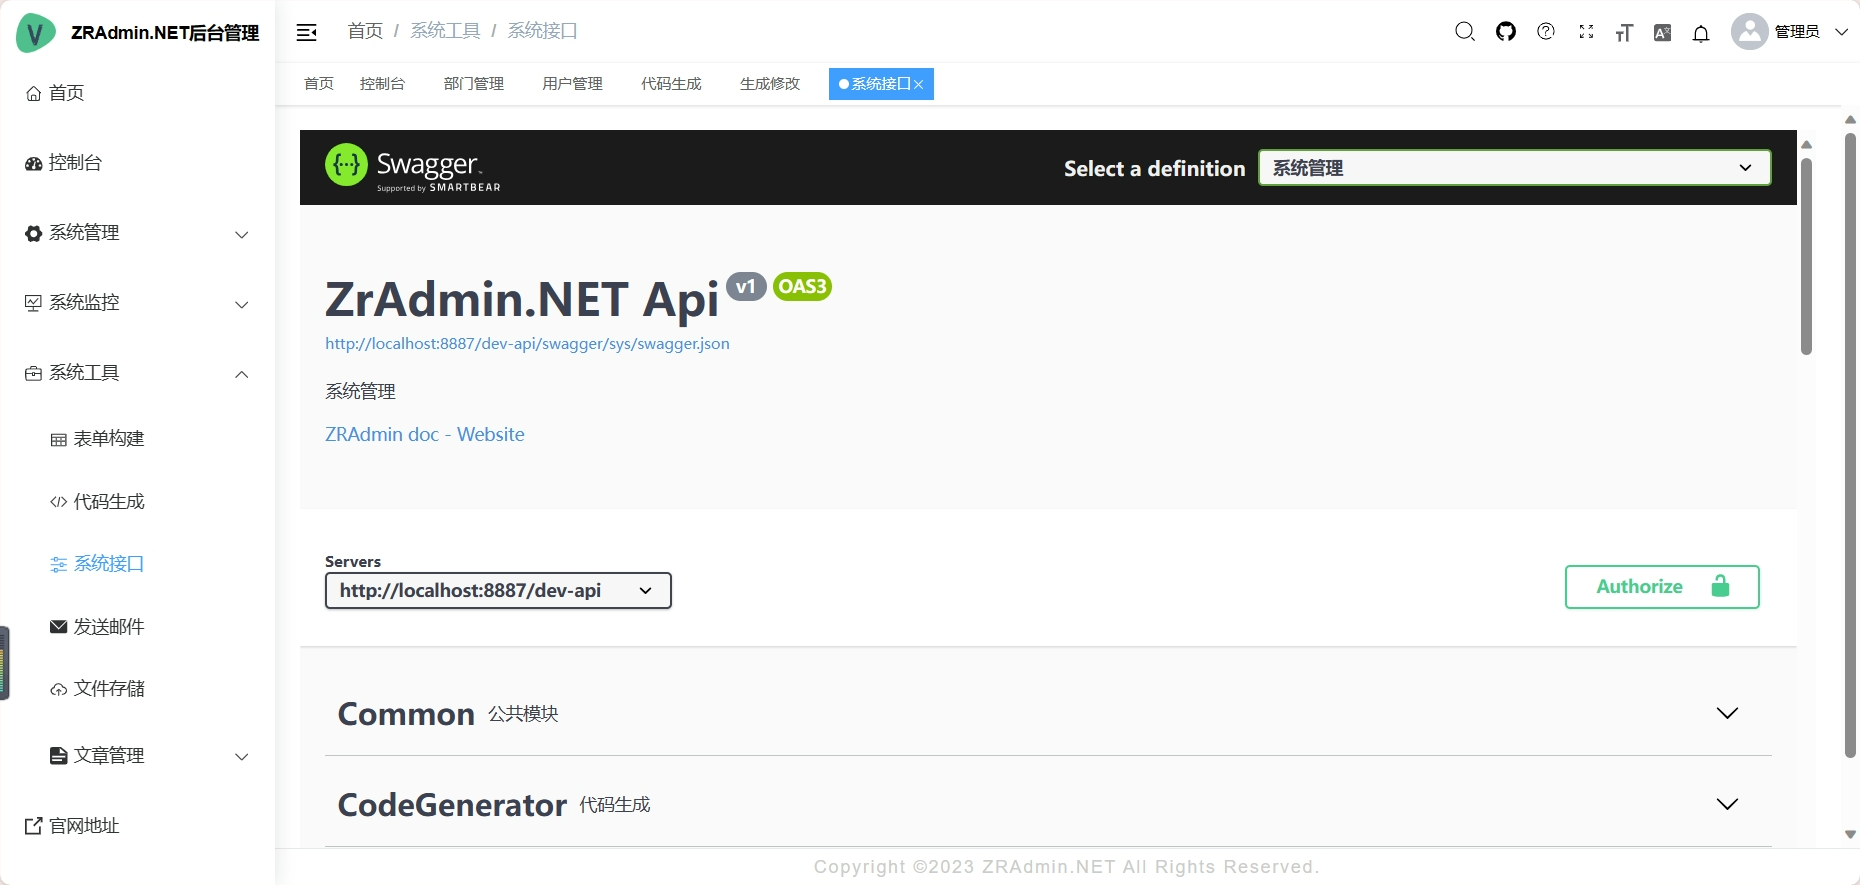Open the Select a definition dropdown

pos(1514,168)
